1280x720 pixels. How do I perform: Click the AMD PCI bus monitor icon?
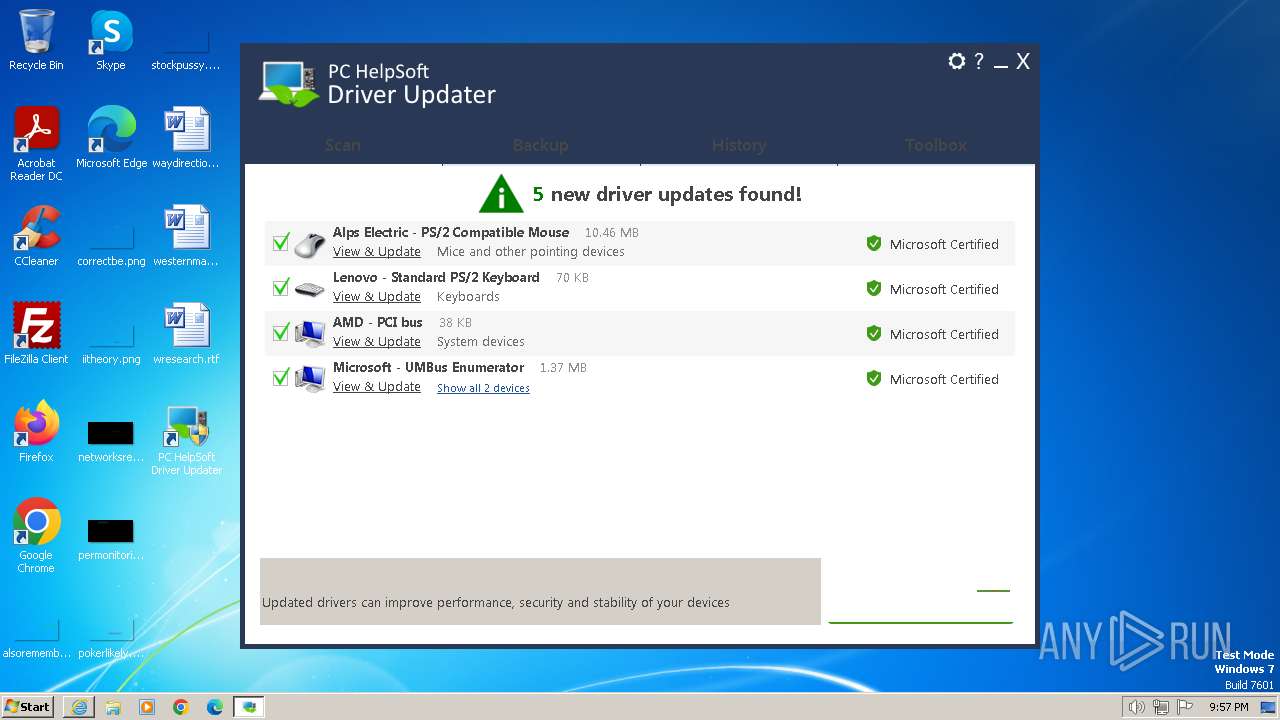point(310,334)
